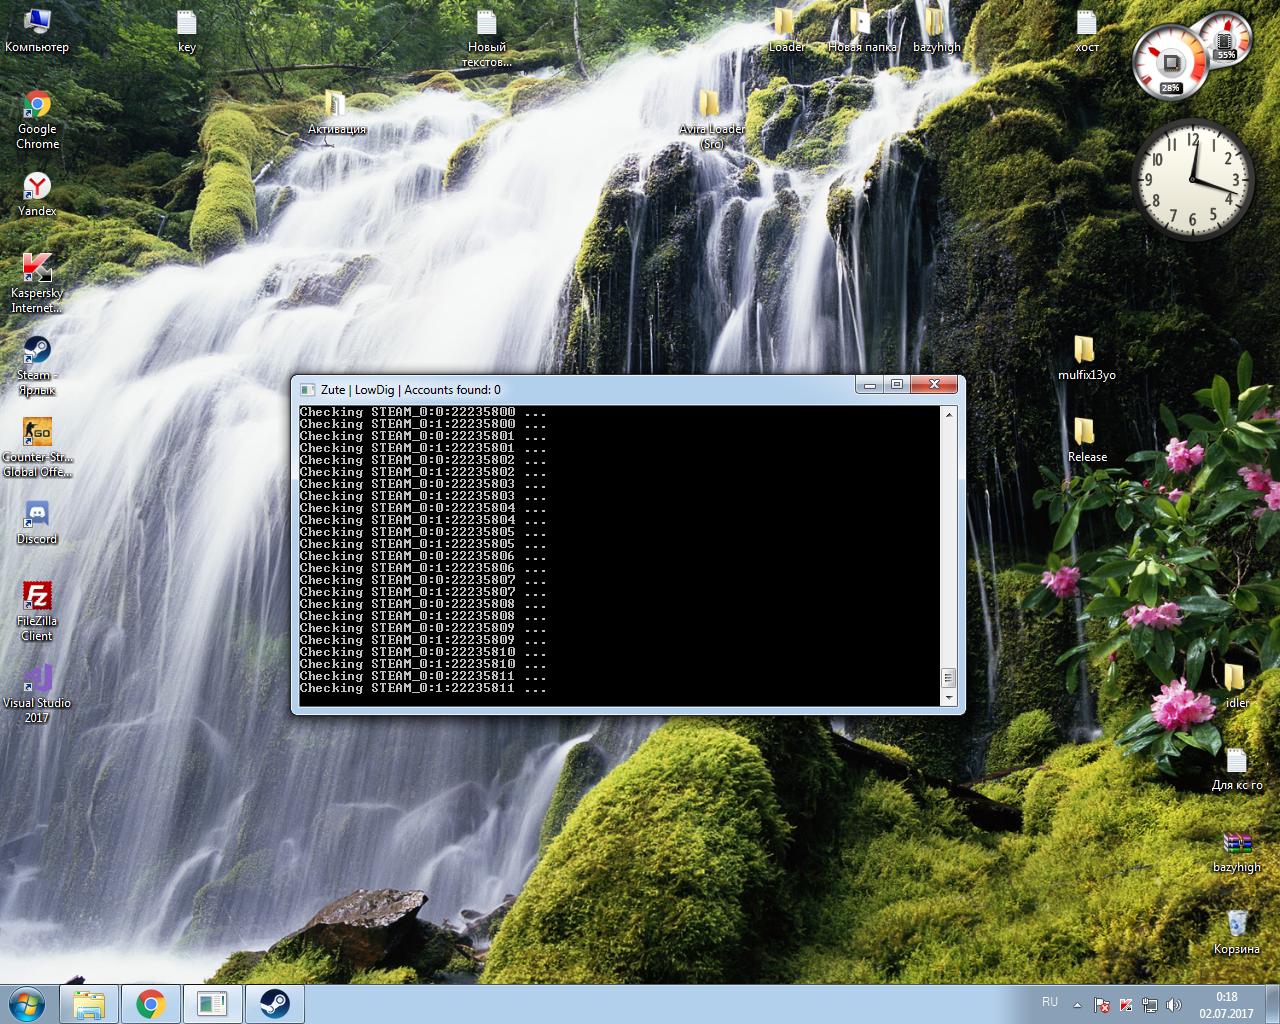Open Windows Explorer from taskbar
The height and width of the screenshot is (1024, 1280).
click(89, 1004)
